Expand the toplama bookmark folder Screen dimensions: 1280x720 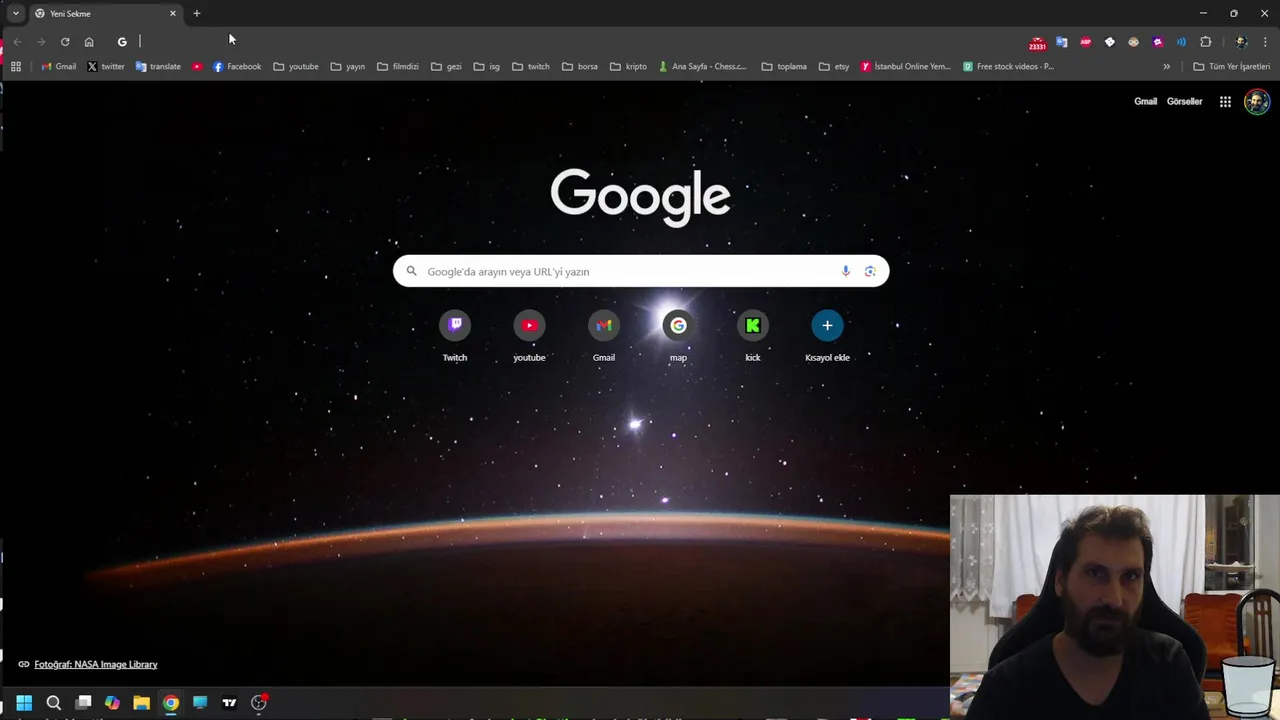784,67
